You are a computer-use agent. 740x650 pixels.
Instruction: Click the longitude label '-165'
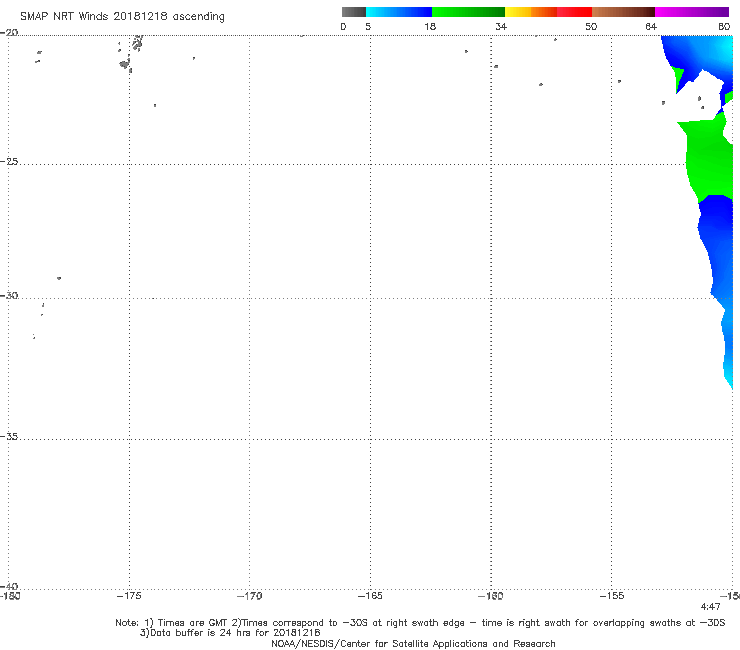pos(370,596)
